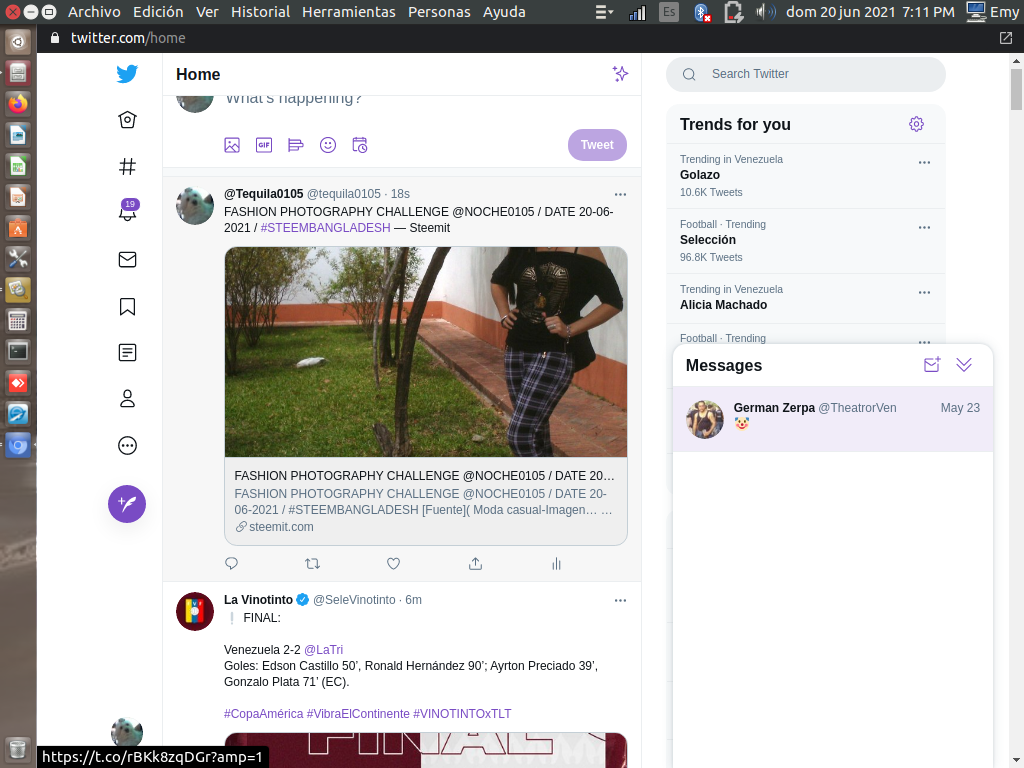
Task: Open the Explore hashtag icon
Action: (127, 167)
